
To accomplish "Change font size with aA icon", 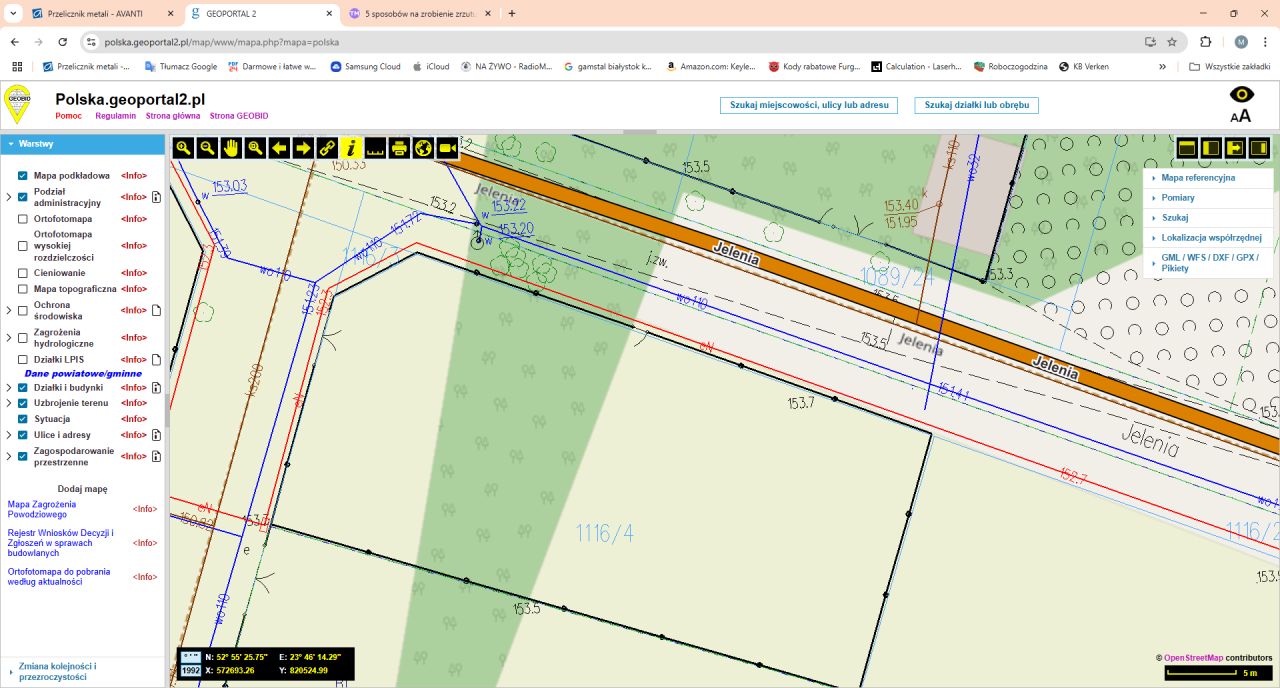I will pos(1241,114).
